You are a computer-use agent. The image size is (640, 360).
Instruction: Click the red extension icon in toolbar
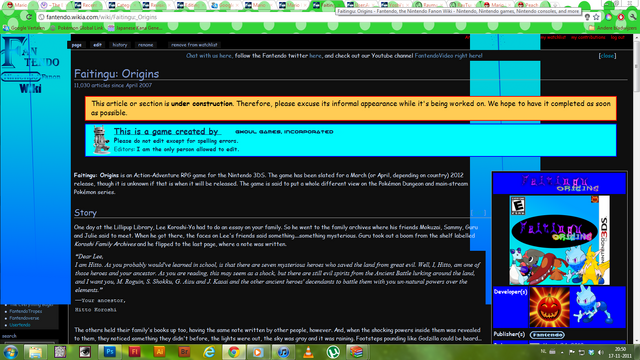[620, 17]
